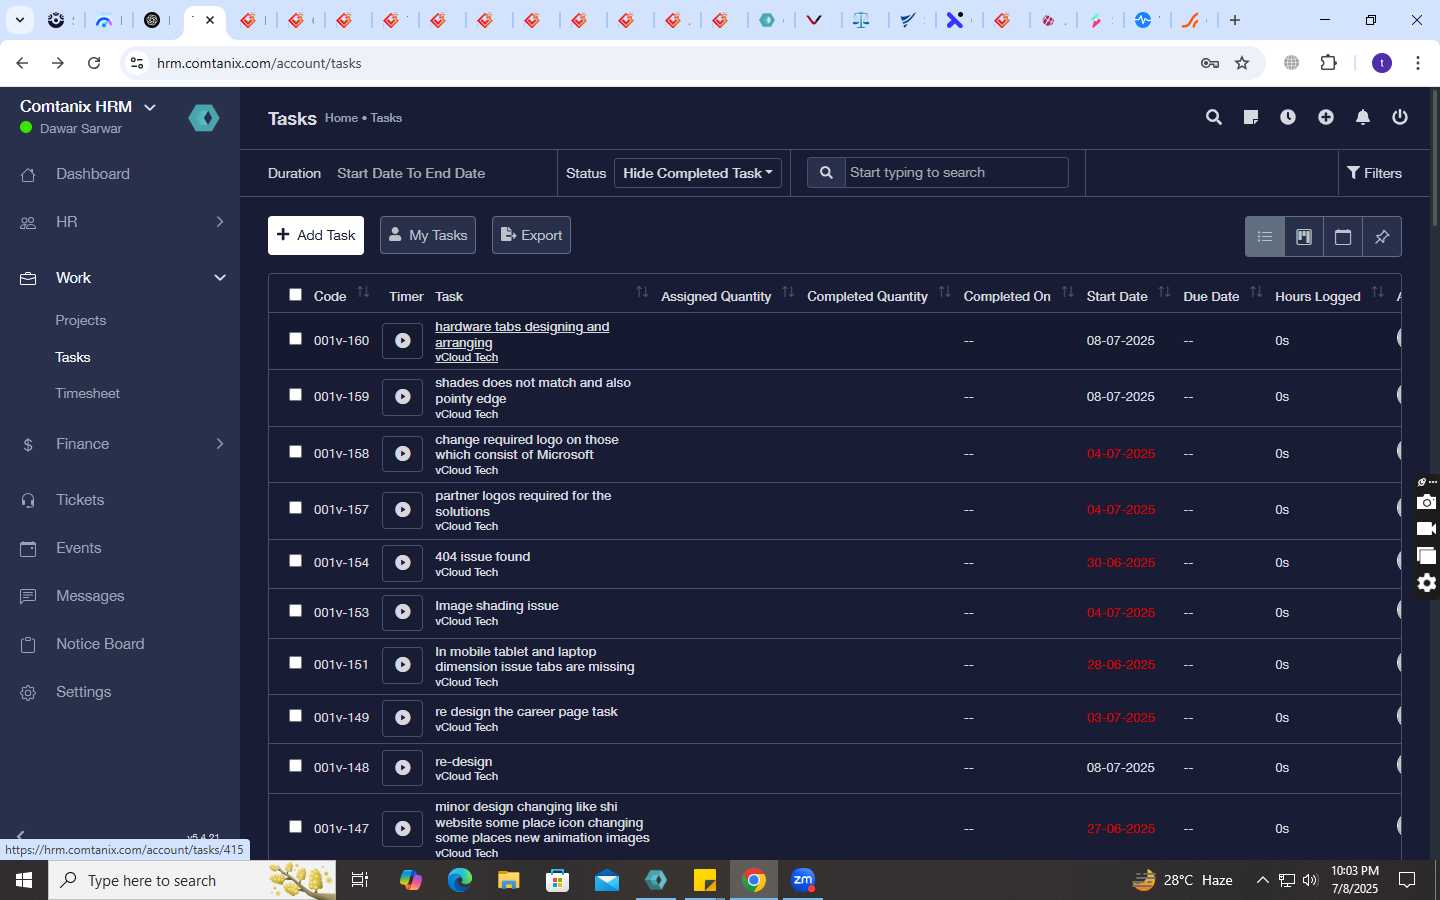Open browser extensions puzzle icon

click(1328, 63)
